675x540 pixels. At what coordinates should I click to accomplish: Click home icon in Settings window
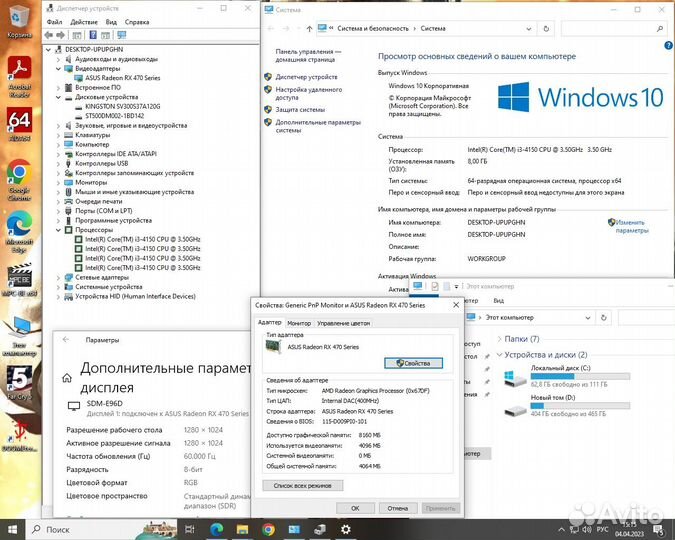(67, 378)
